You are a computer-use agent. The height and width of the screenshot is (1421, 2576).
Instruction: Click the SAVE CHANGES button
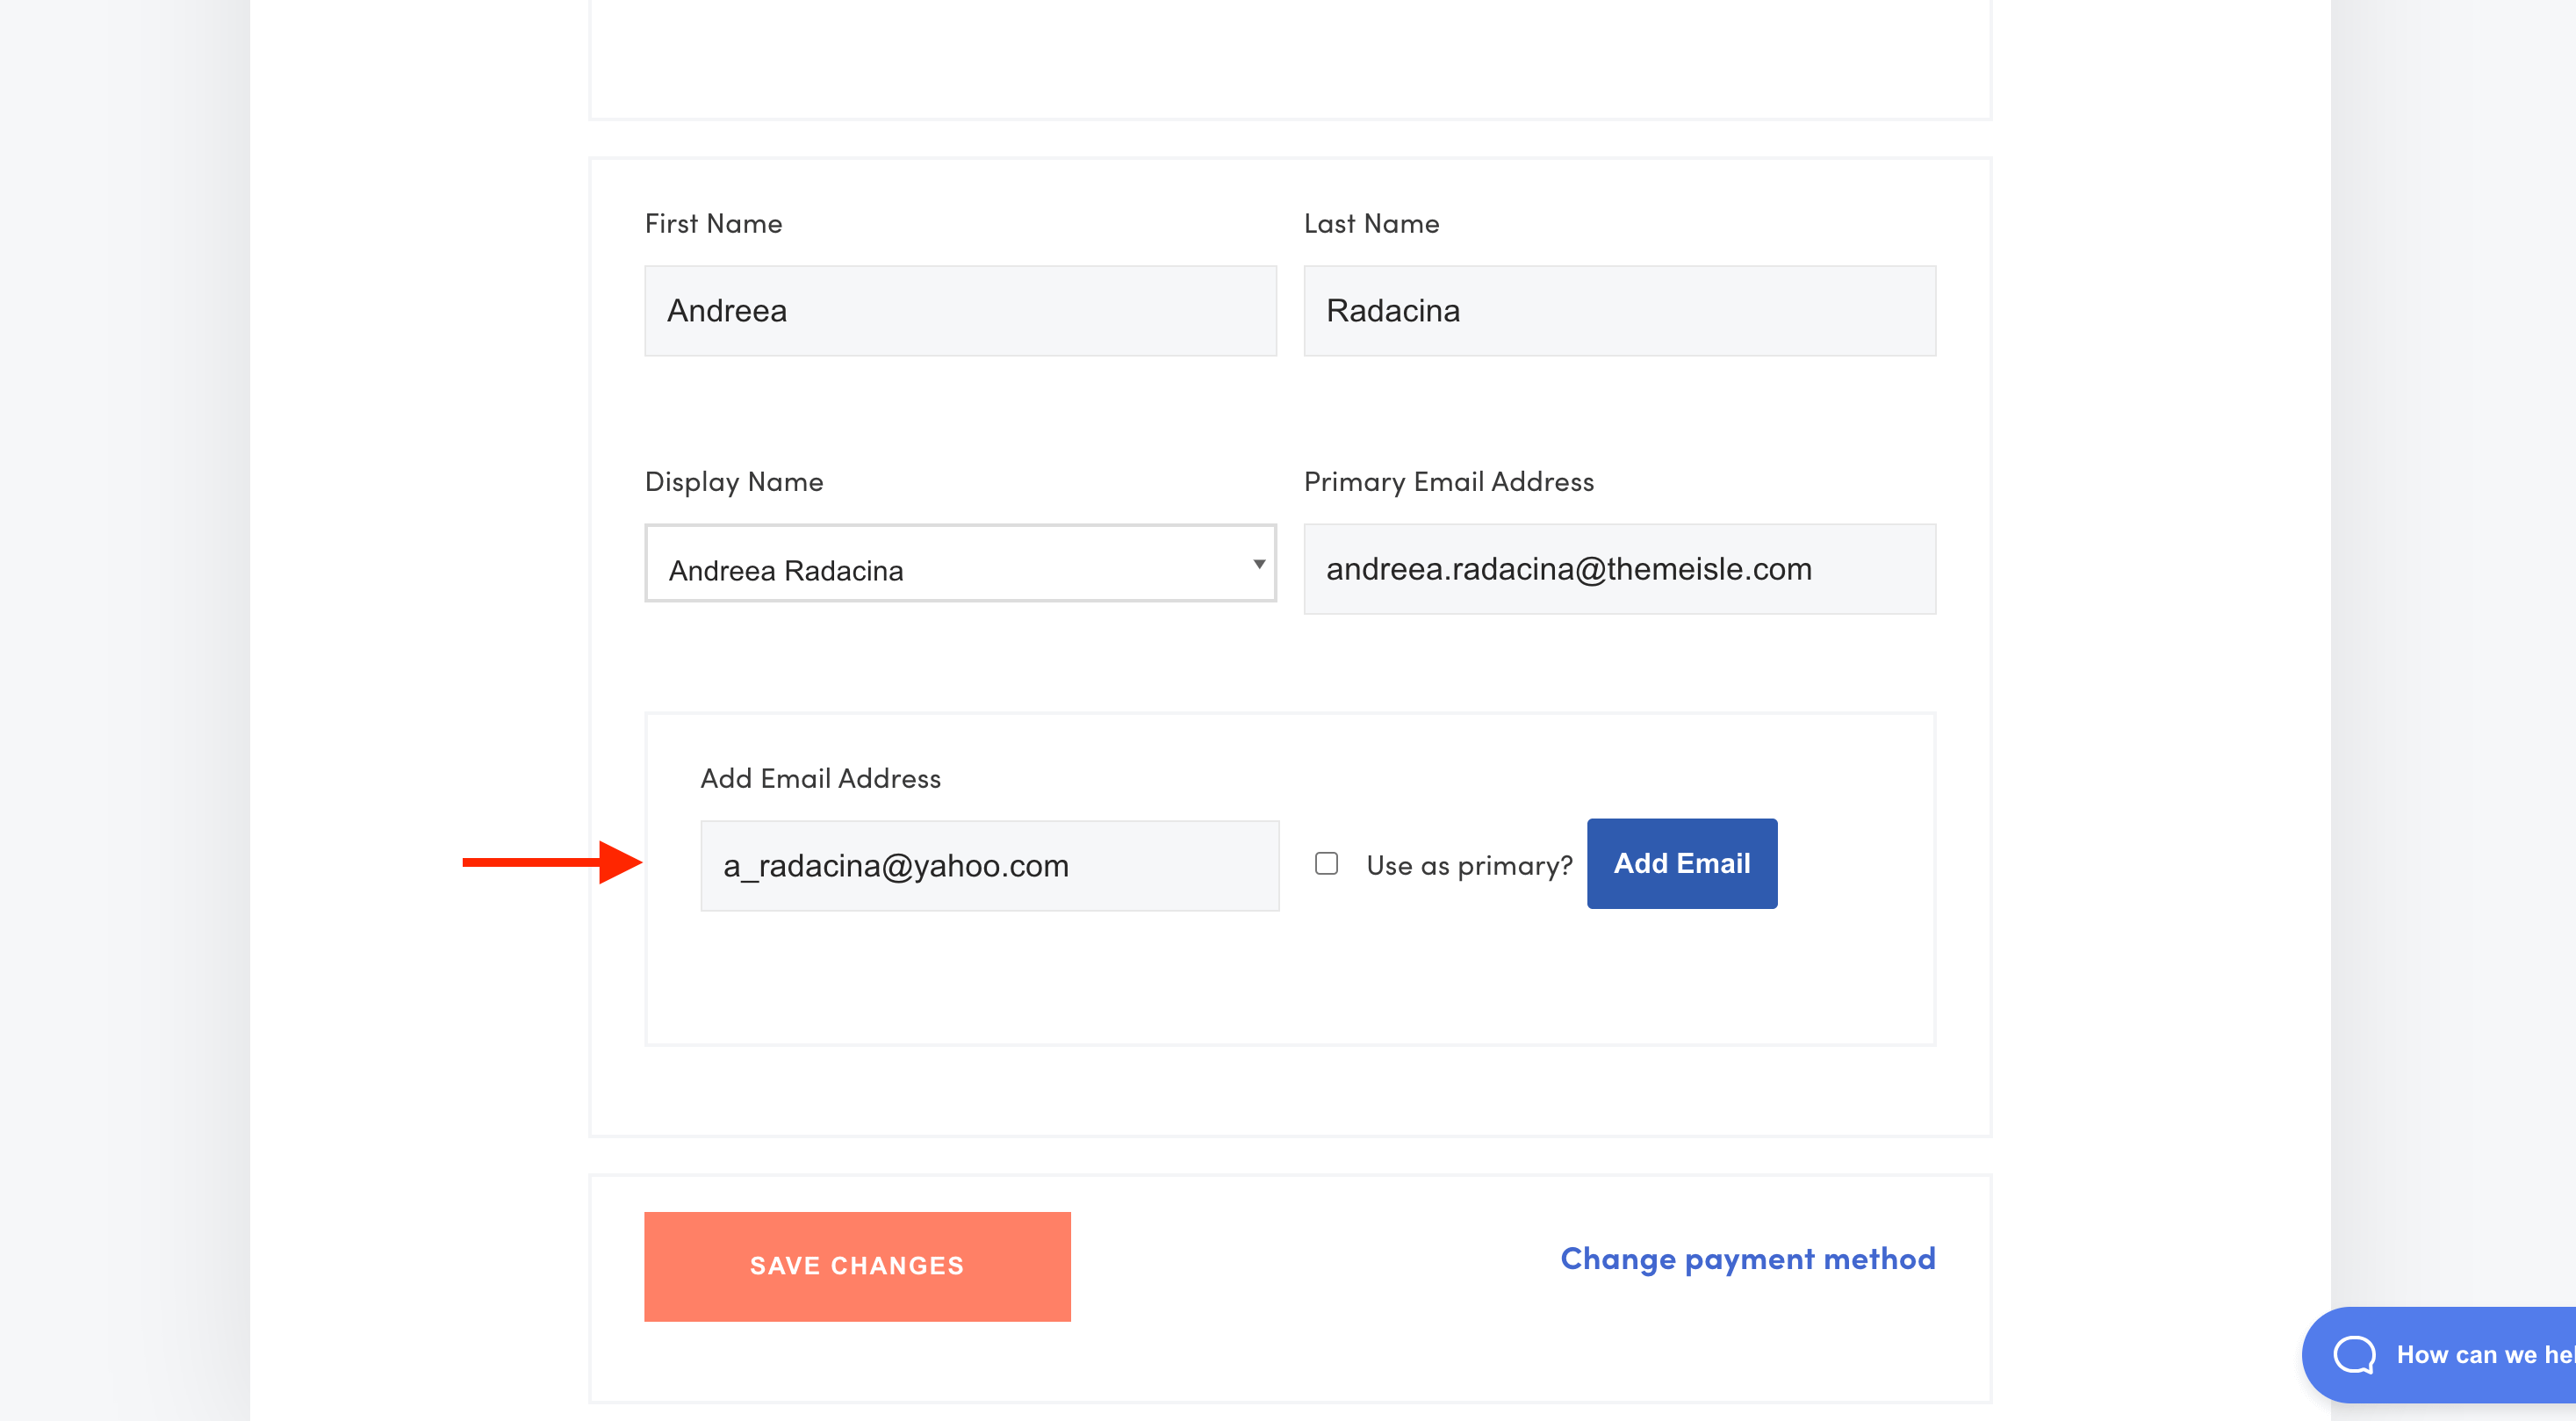(857, 1266)
